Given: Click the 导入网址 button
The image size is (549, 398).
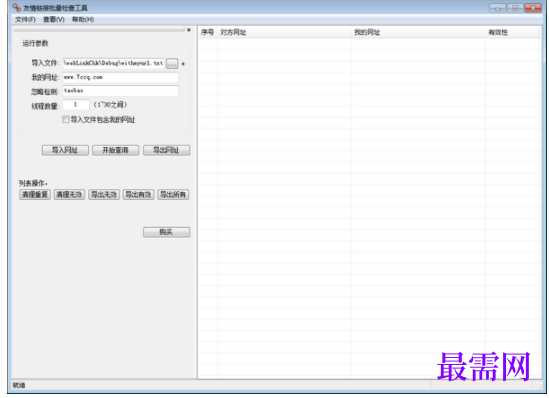Looking at the screenshot, I should [65, 151].
